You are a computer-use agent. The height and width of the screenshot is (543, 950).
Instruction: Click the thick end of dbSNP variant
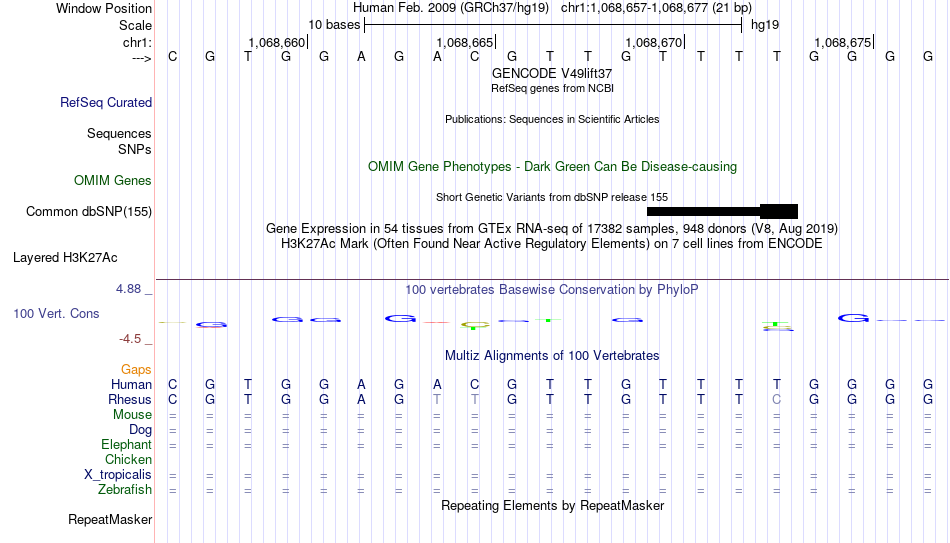tap(779, 212)
